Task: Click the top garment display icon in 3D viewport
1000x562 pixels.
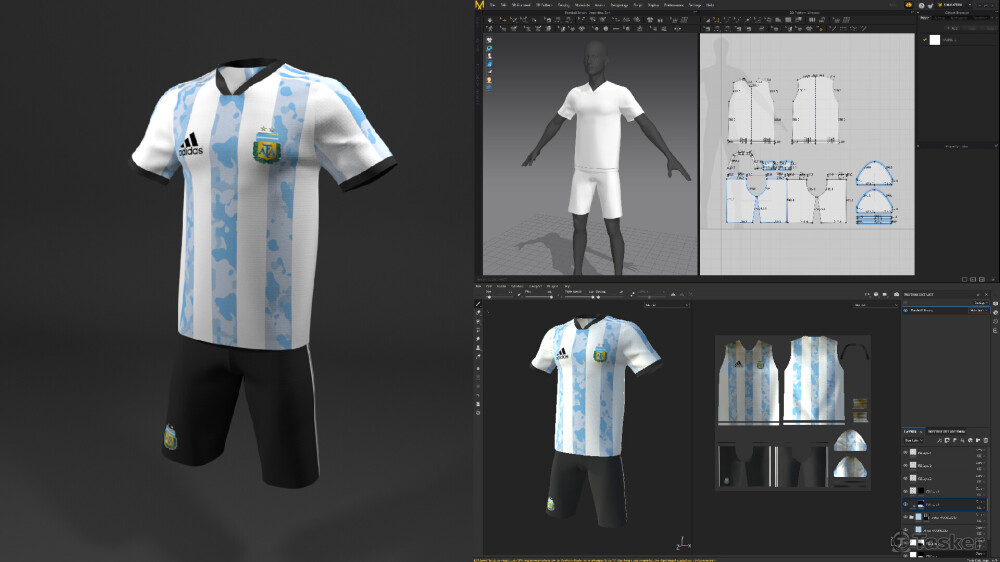Action: click(489, 40)
